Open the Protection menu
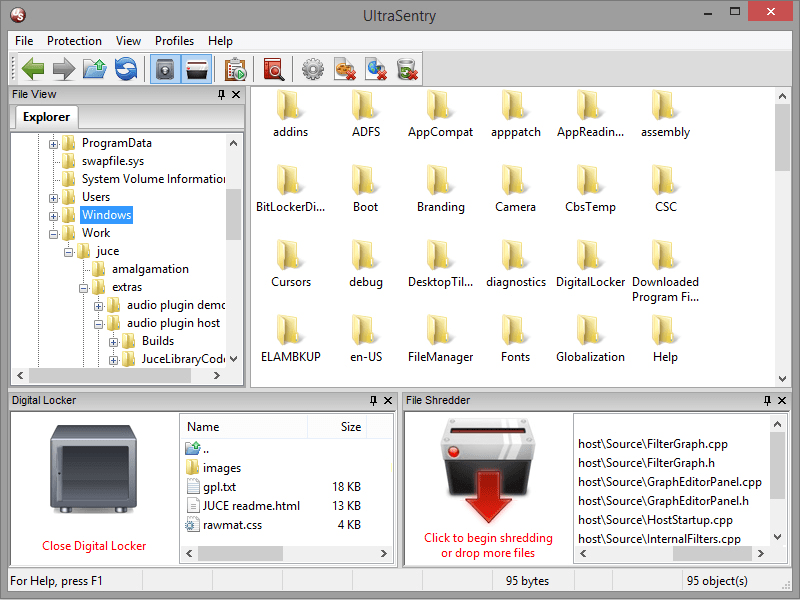The width and height of the screenshot is (800, 600). point(74,41)
